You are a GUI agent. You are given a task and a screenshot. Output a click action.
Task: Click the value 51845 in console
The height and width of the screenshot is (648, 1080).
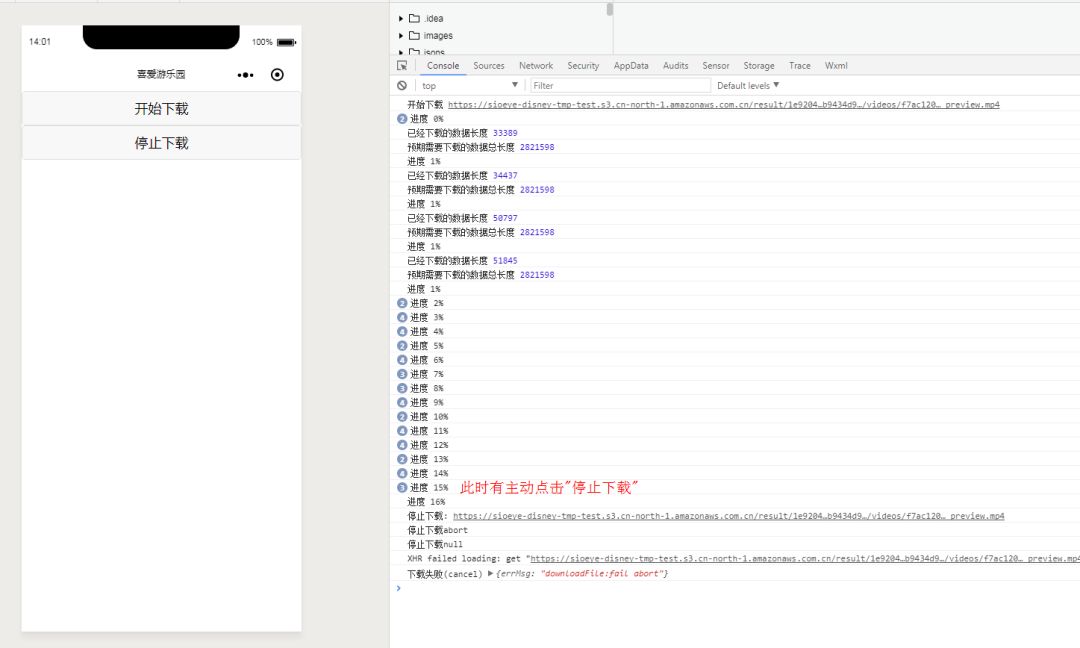(505, 261)
